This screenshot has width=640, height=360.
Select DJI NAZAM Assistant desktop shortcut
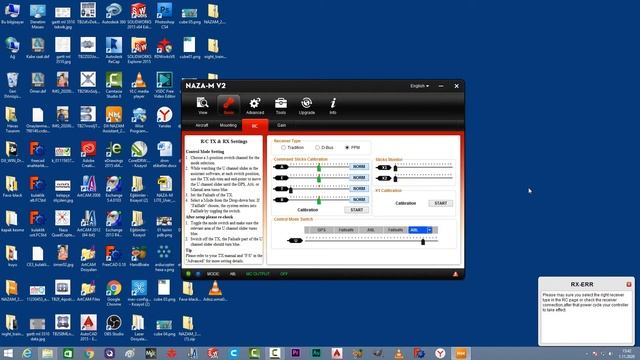tap(113, 120)
